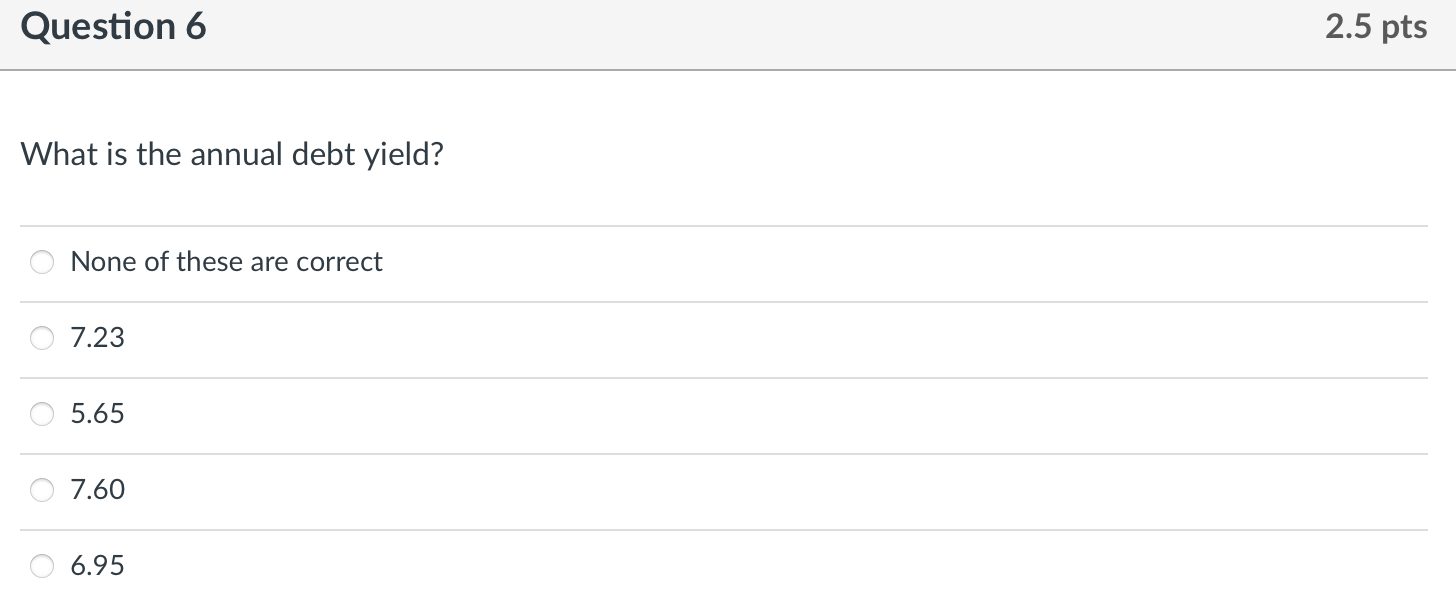Click the 5.65 answer label text

[98, 414]
